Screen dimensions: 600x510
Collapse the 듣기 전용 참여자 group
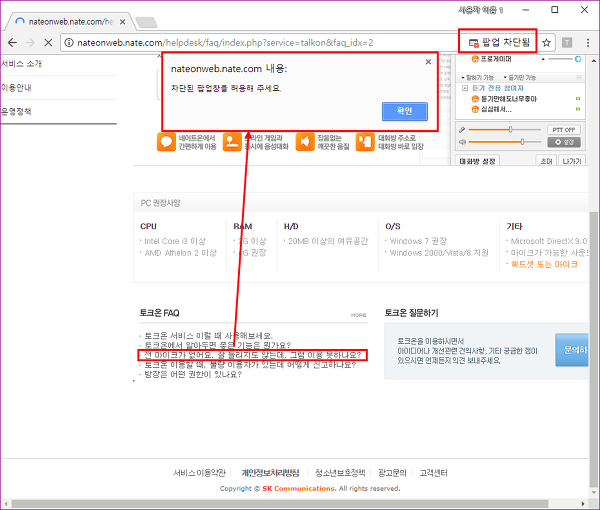(465, 88)
